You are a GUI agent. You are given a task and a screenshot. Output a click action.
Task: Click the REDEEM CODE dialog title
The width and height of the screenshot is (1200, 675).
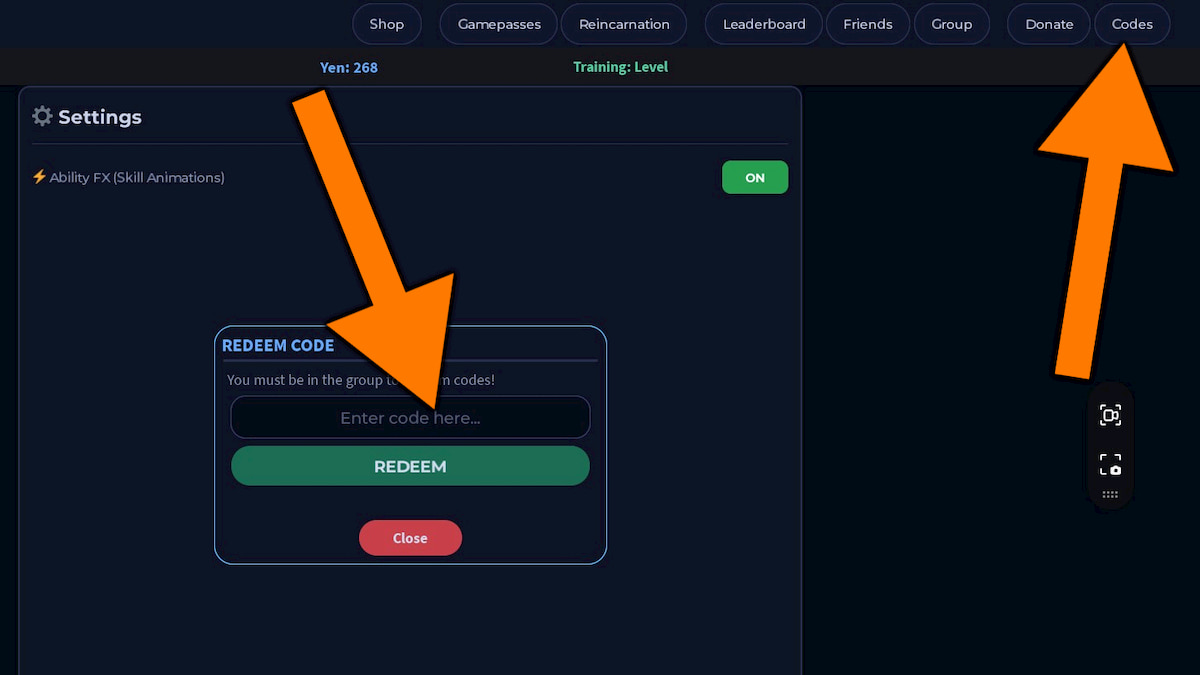(278, 345)
